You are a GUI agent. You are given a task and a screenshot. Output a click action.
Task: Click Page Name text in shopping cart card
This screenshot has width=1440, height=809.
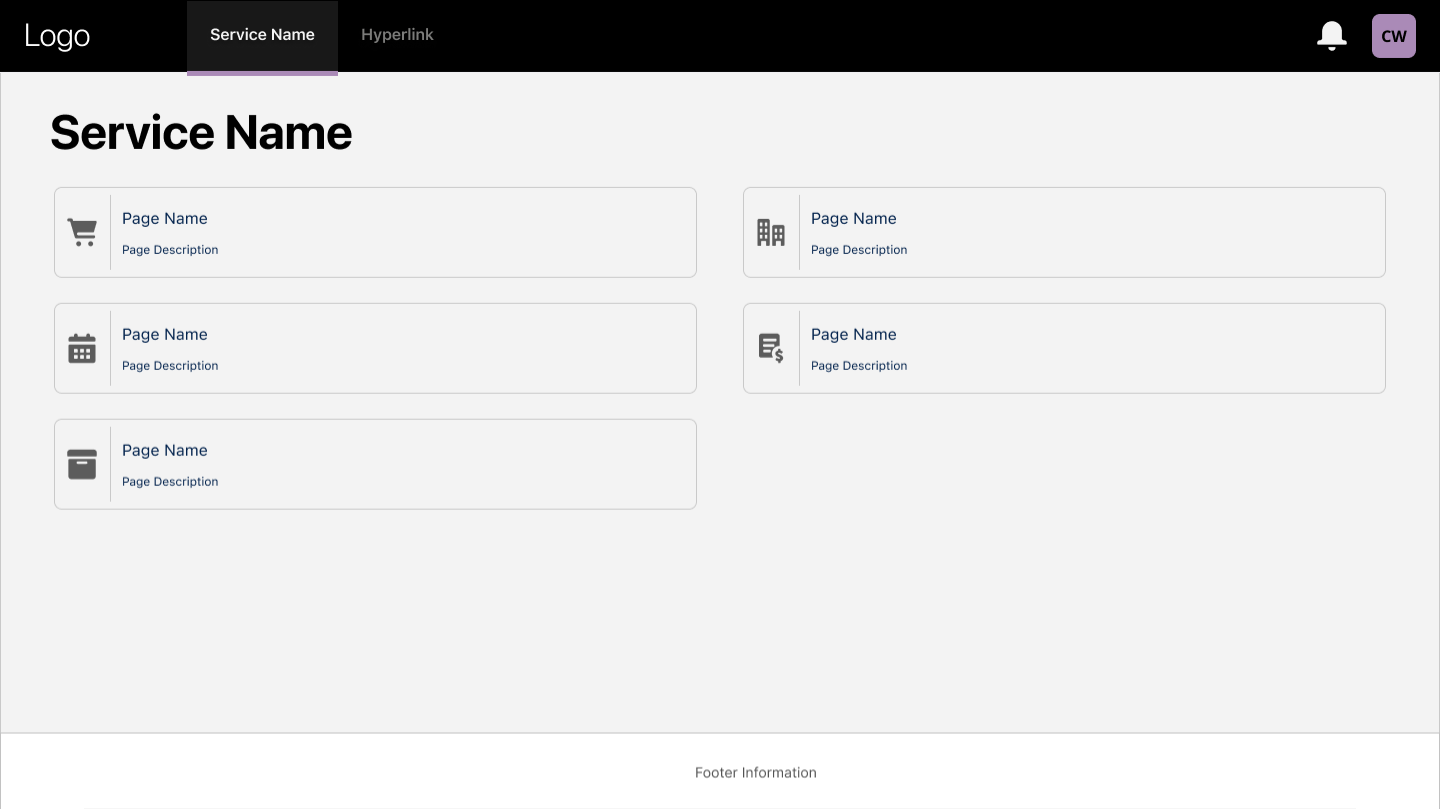click(x=165, y=219)
